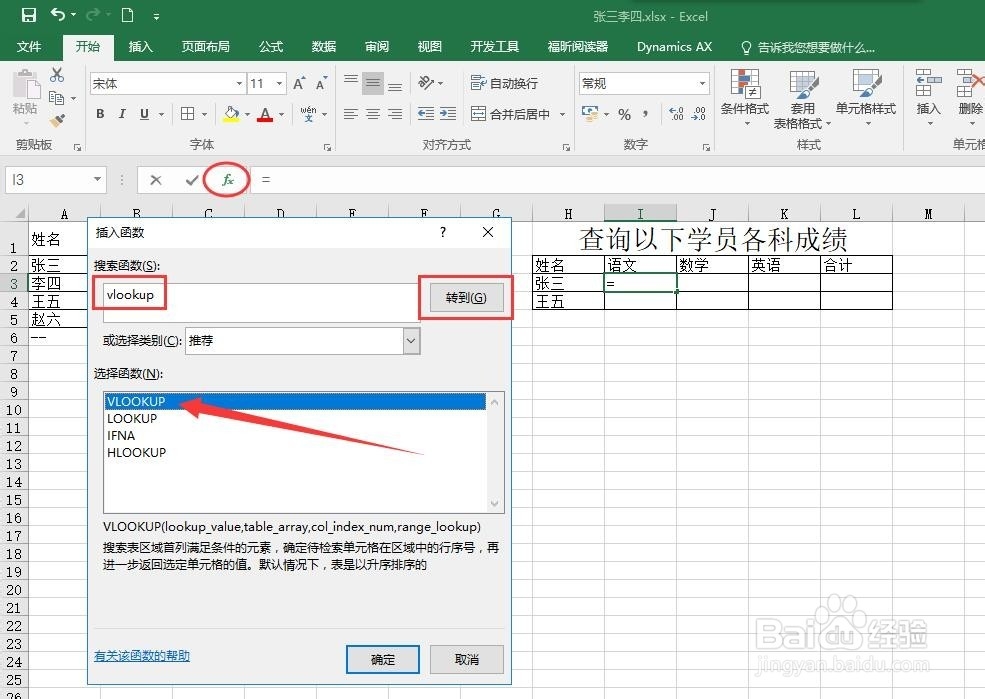Viewport: 985px width, 699px height.
Task: Switch to 页面布局 tab
Action: pos(205,46)
